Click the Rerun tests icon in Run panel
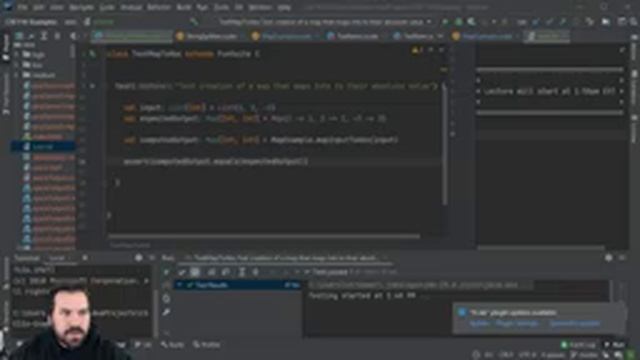The height and width of the screenshot is (360, 640). click(x=167, y=272)
